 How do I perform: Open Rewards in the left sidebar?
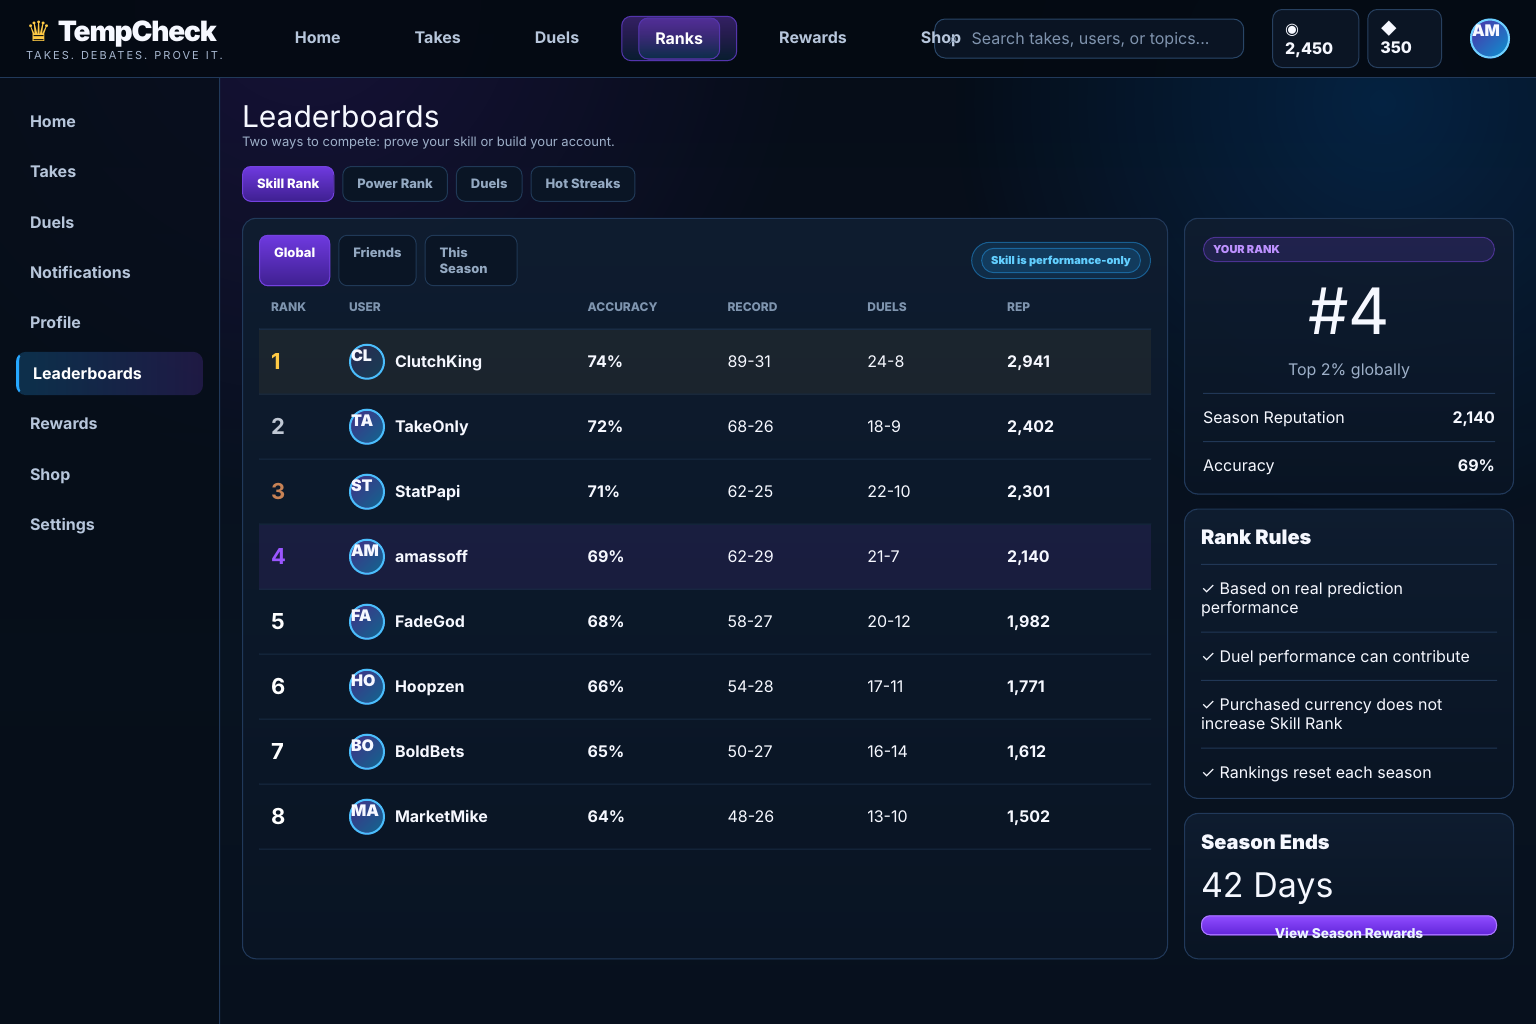[110, 423]
